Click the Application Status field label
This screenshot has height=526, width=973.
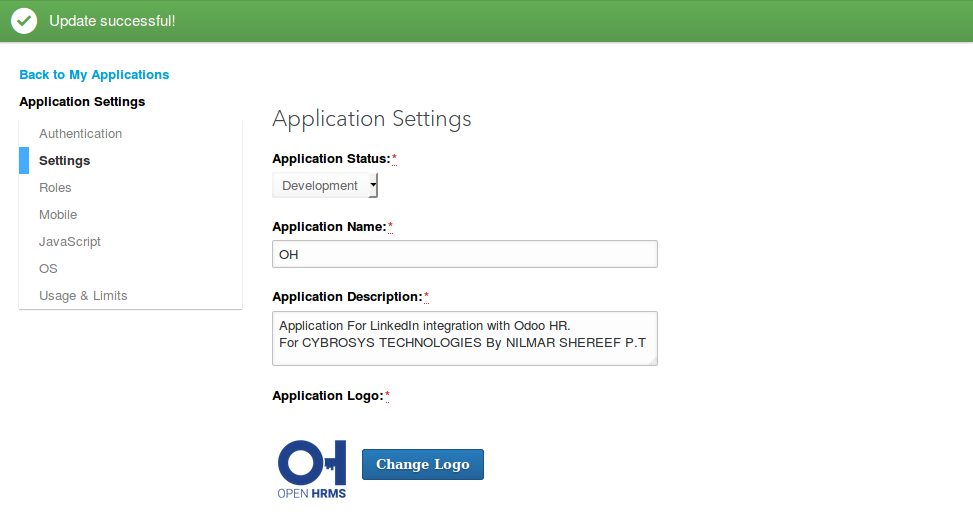[330, 159]
